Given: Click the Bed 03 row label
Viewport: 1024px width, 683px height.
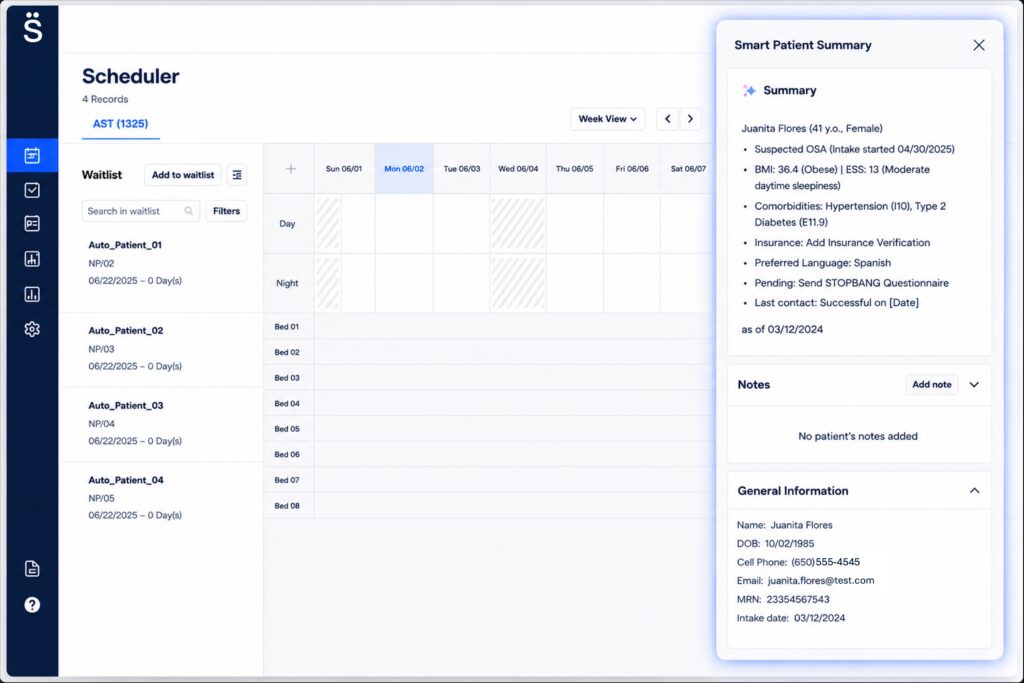Looking at the screenshot, I should [x=287, y=377].
